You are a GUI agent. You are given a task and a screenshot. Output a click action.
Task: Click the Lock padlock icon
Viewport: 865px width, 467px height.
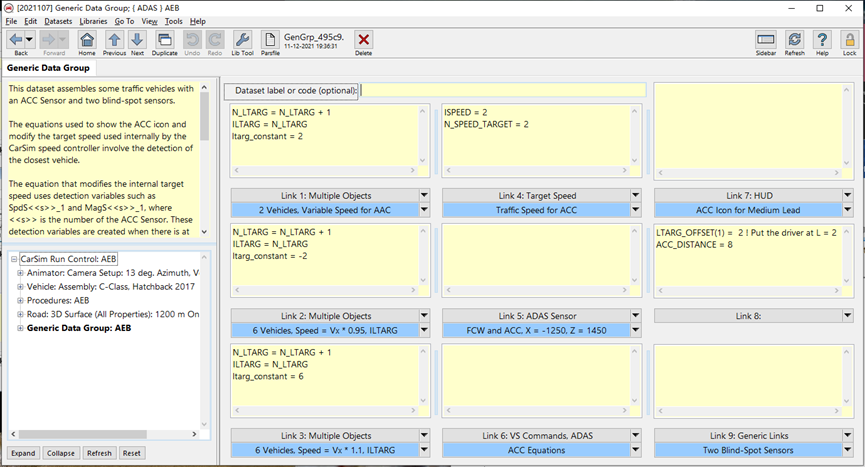(850, 40)
